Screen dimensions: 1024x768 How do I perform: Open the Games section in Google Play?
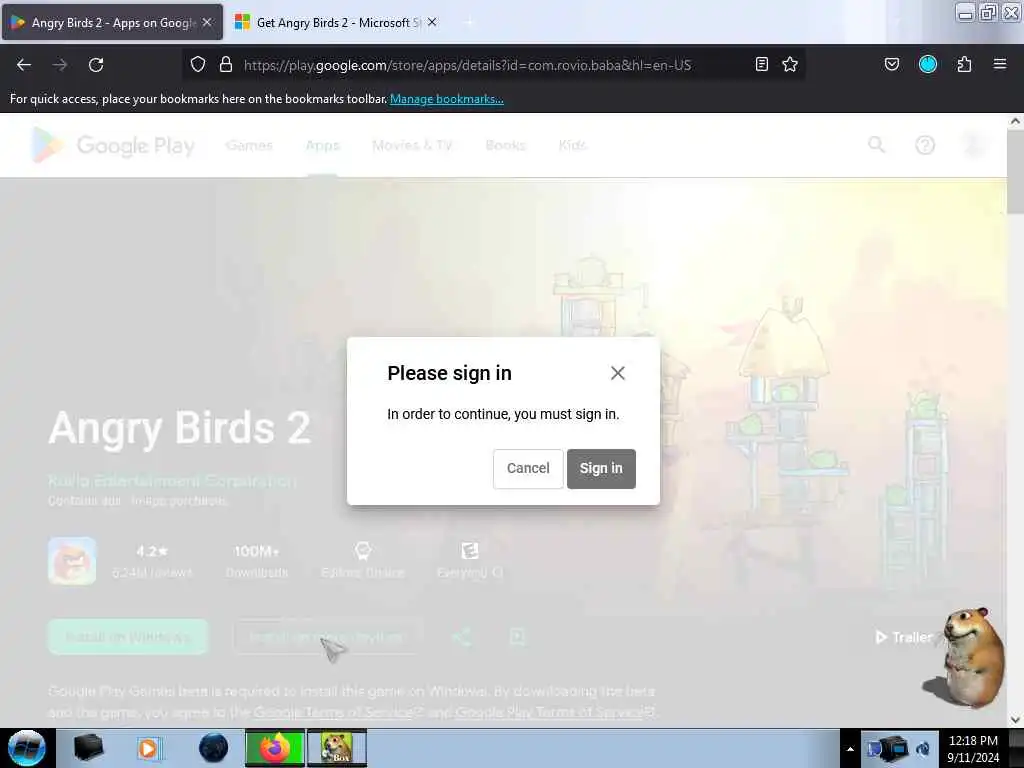click(x=249, y=145)
